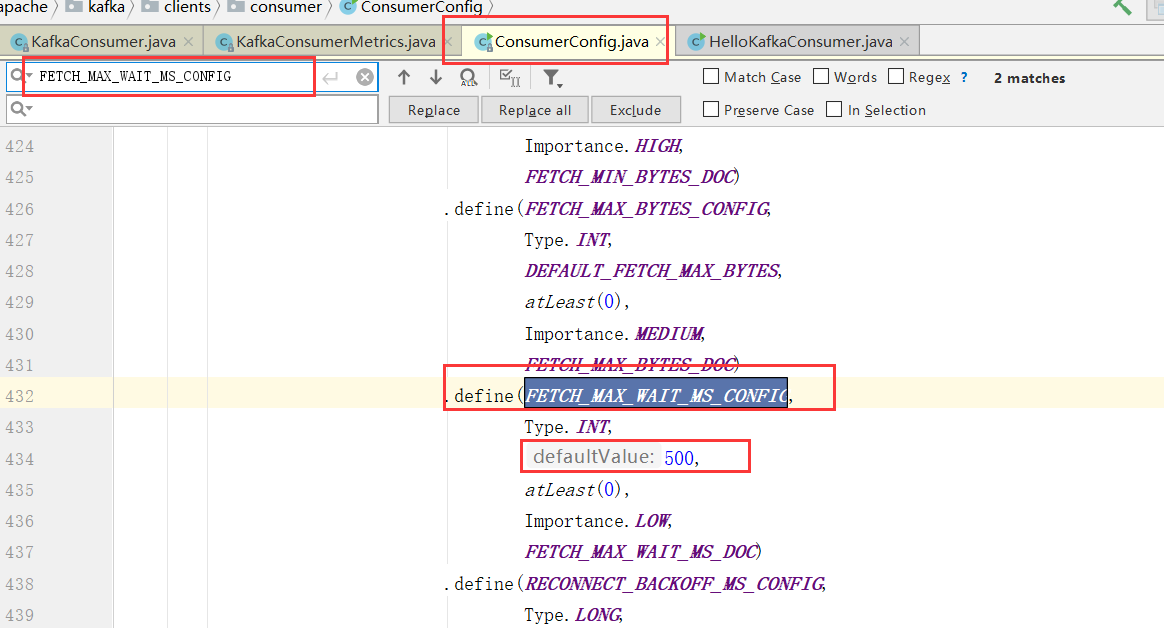Screen dimensions: 1164x628
Task: Click Type.INT on line 427
Action: pos(567,240)
